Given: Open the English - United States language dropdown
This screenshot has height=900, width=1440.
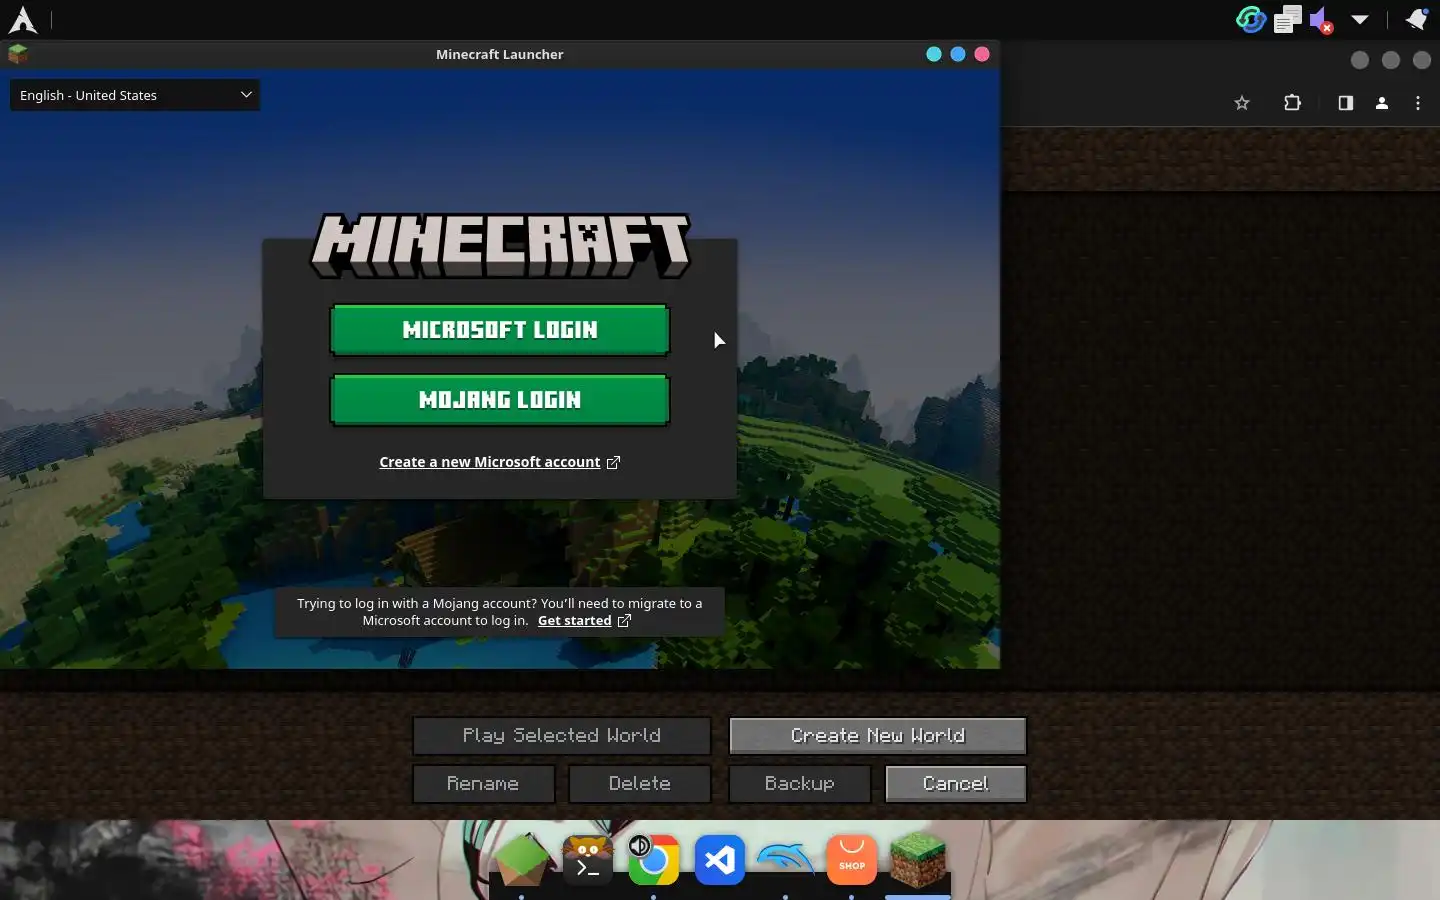Looking at the screenshot, I should coord(135,95).
